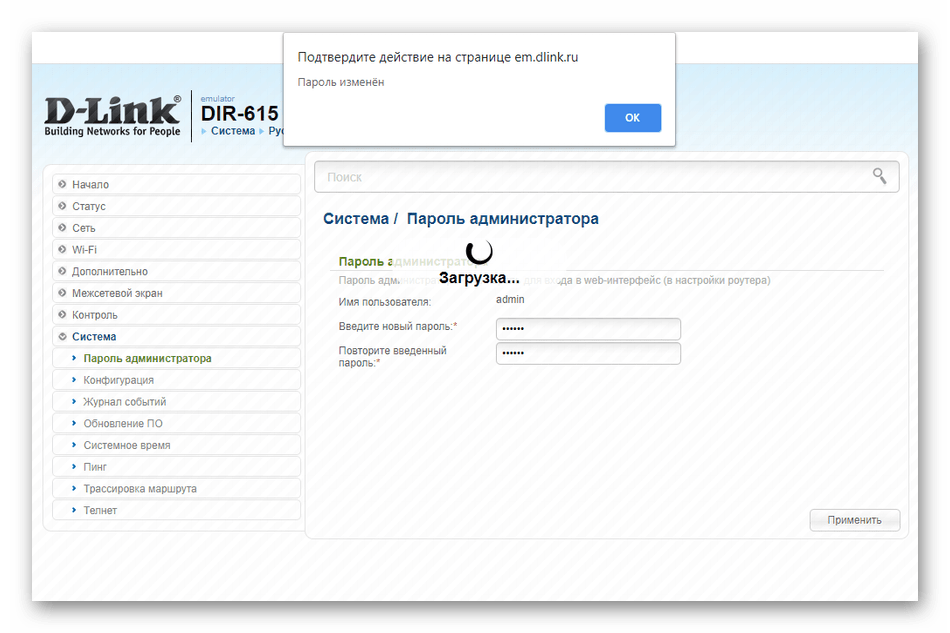Open the Дополнительно menu section
The height and width of the screenshot is (633, 950).
[176, 271]
